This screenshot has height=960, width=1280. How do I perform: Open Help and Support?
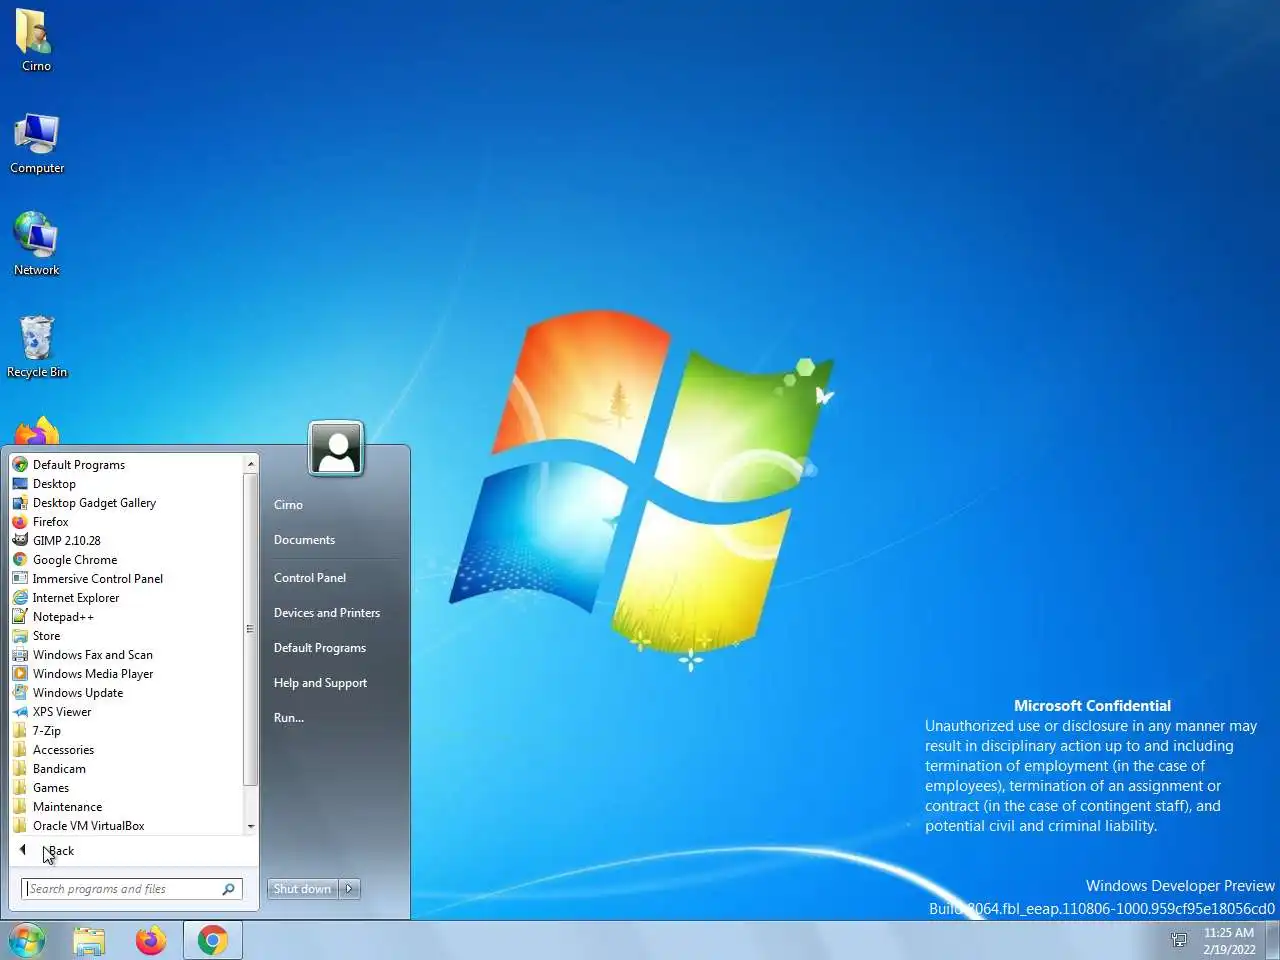coord(320,683)
